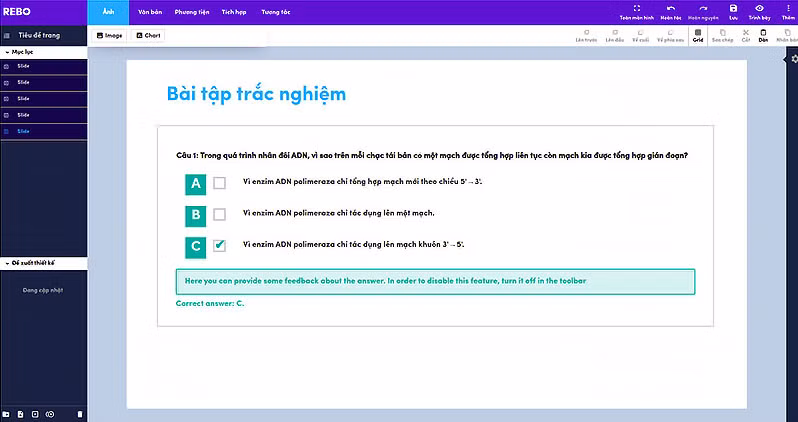
Task: Click the circular duplicate icon at bottom
Action: pos(50,414)
